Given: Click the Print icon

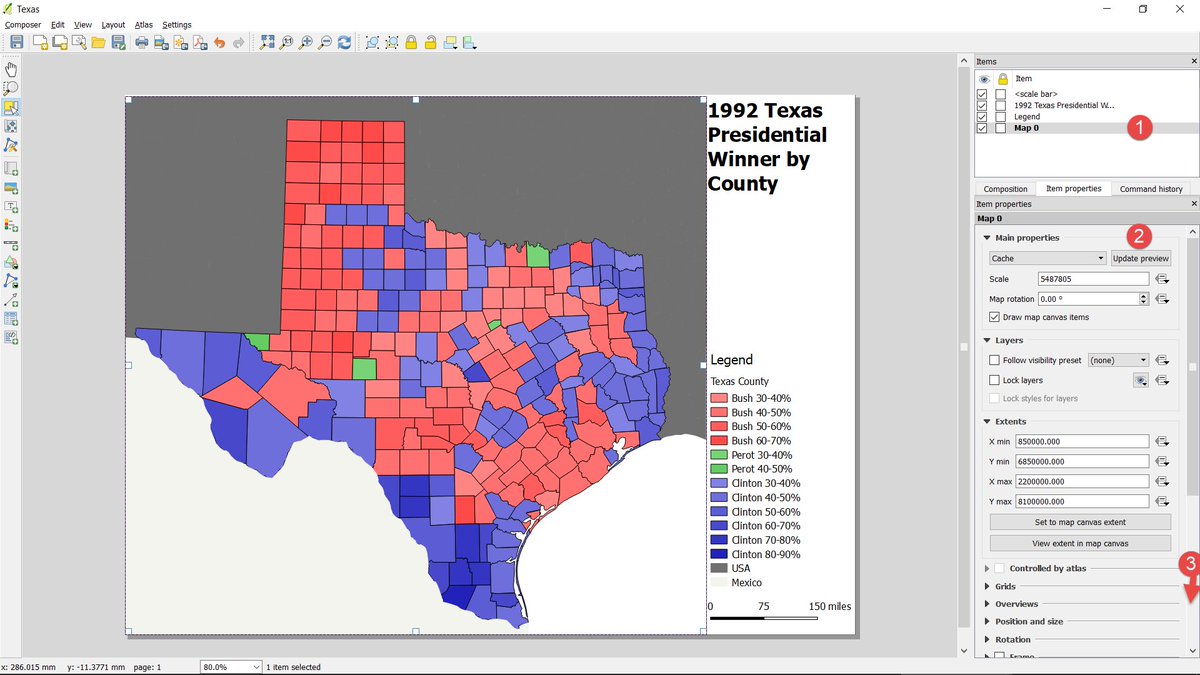Looking at the screenshot, I should 142,42.
